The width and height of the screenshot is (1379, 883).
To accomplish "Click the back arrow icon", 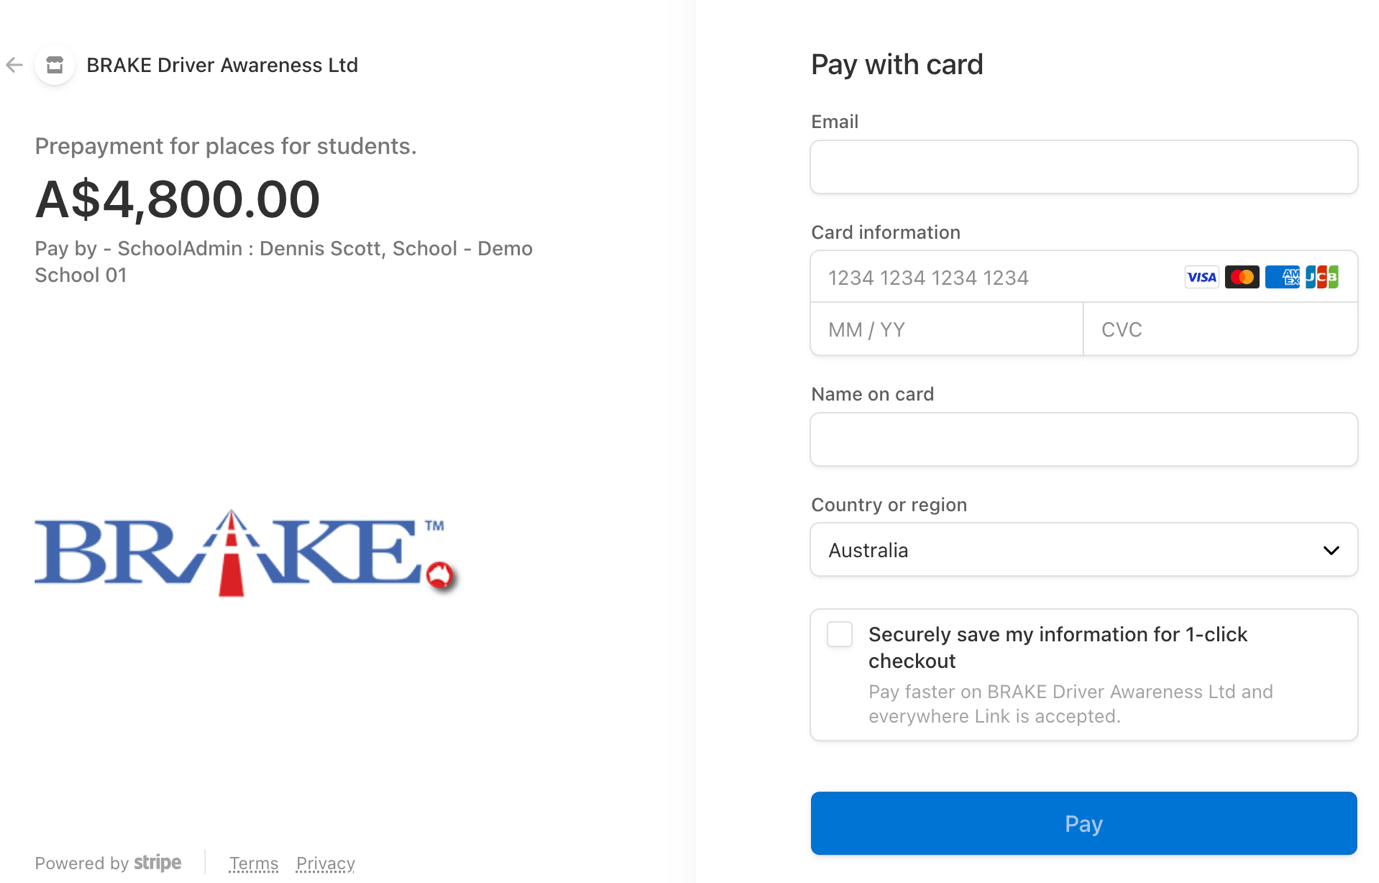I will pos(14,65).
